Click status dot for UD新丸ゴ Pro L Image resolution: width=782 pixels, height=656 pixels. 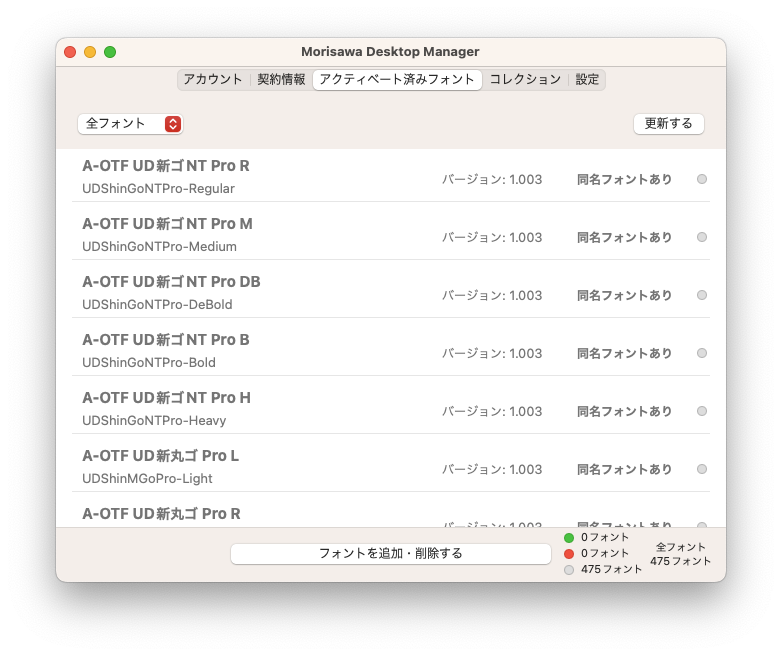[x=702, y=469]
